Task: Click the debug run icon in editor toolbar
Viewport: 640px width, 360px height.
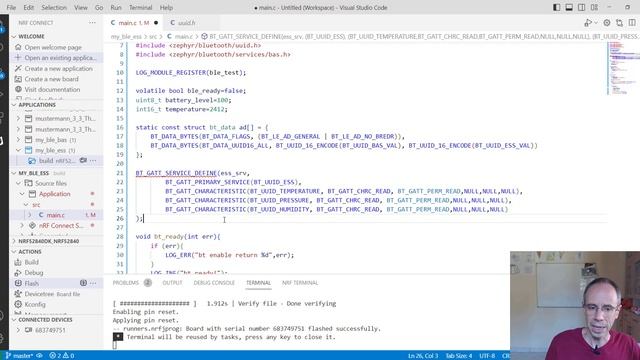Action: (587, 23)
